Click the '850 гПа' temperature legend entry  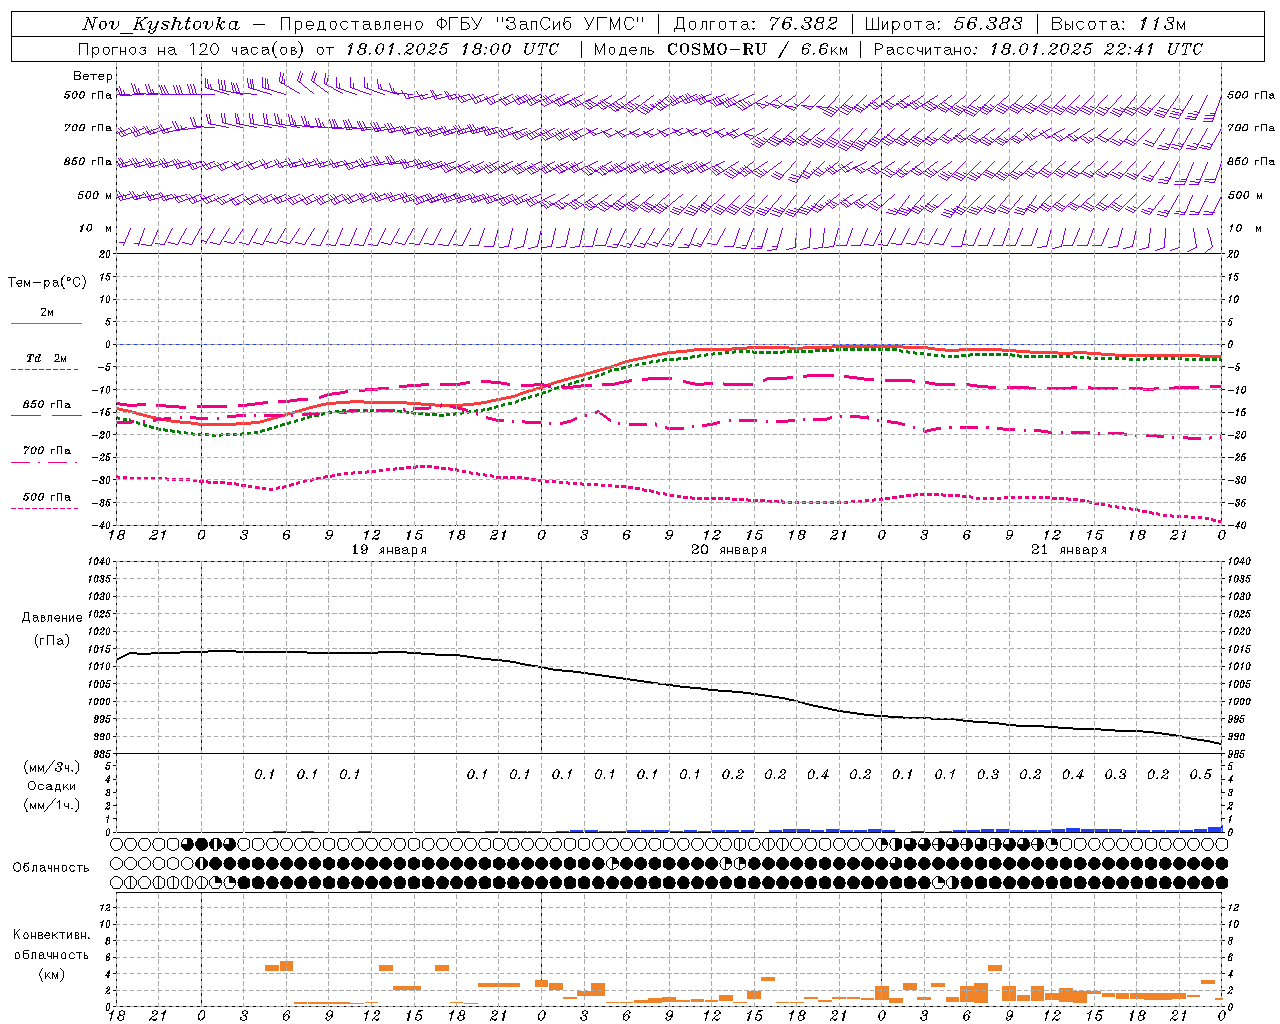47,405
